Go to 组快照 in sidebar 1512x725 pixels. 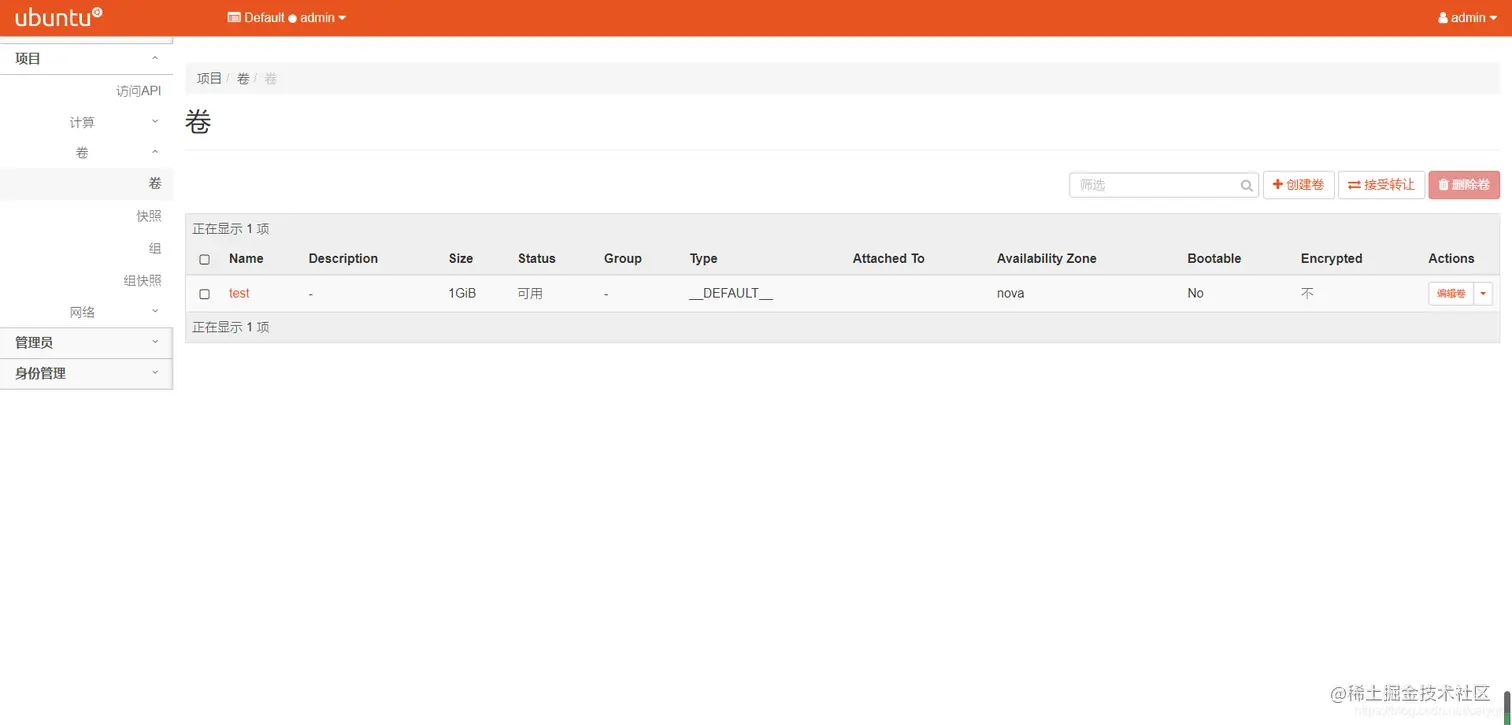[x=142, y=281]
